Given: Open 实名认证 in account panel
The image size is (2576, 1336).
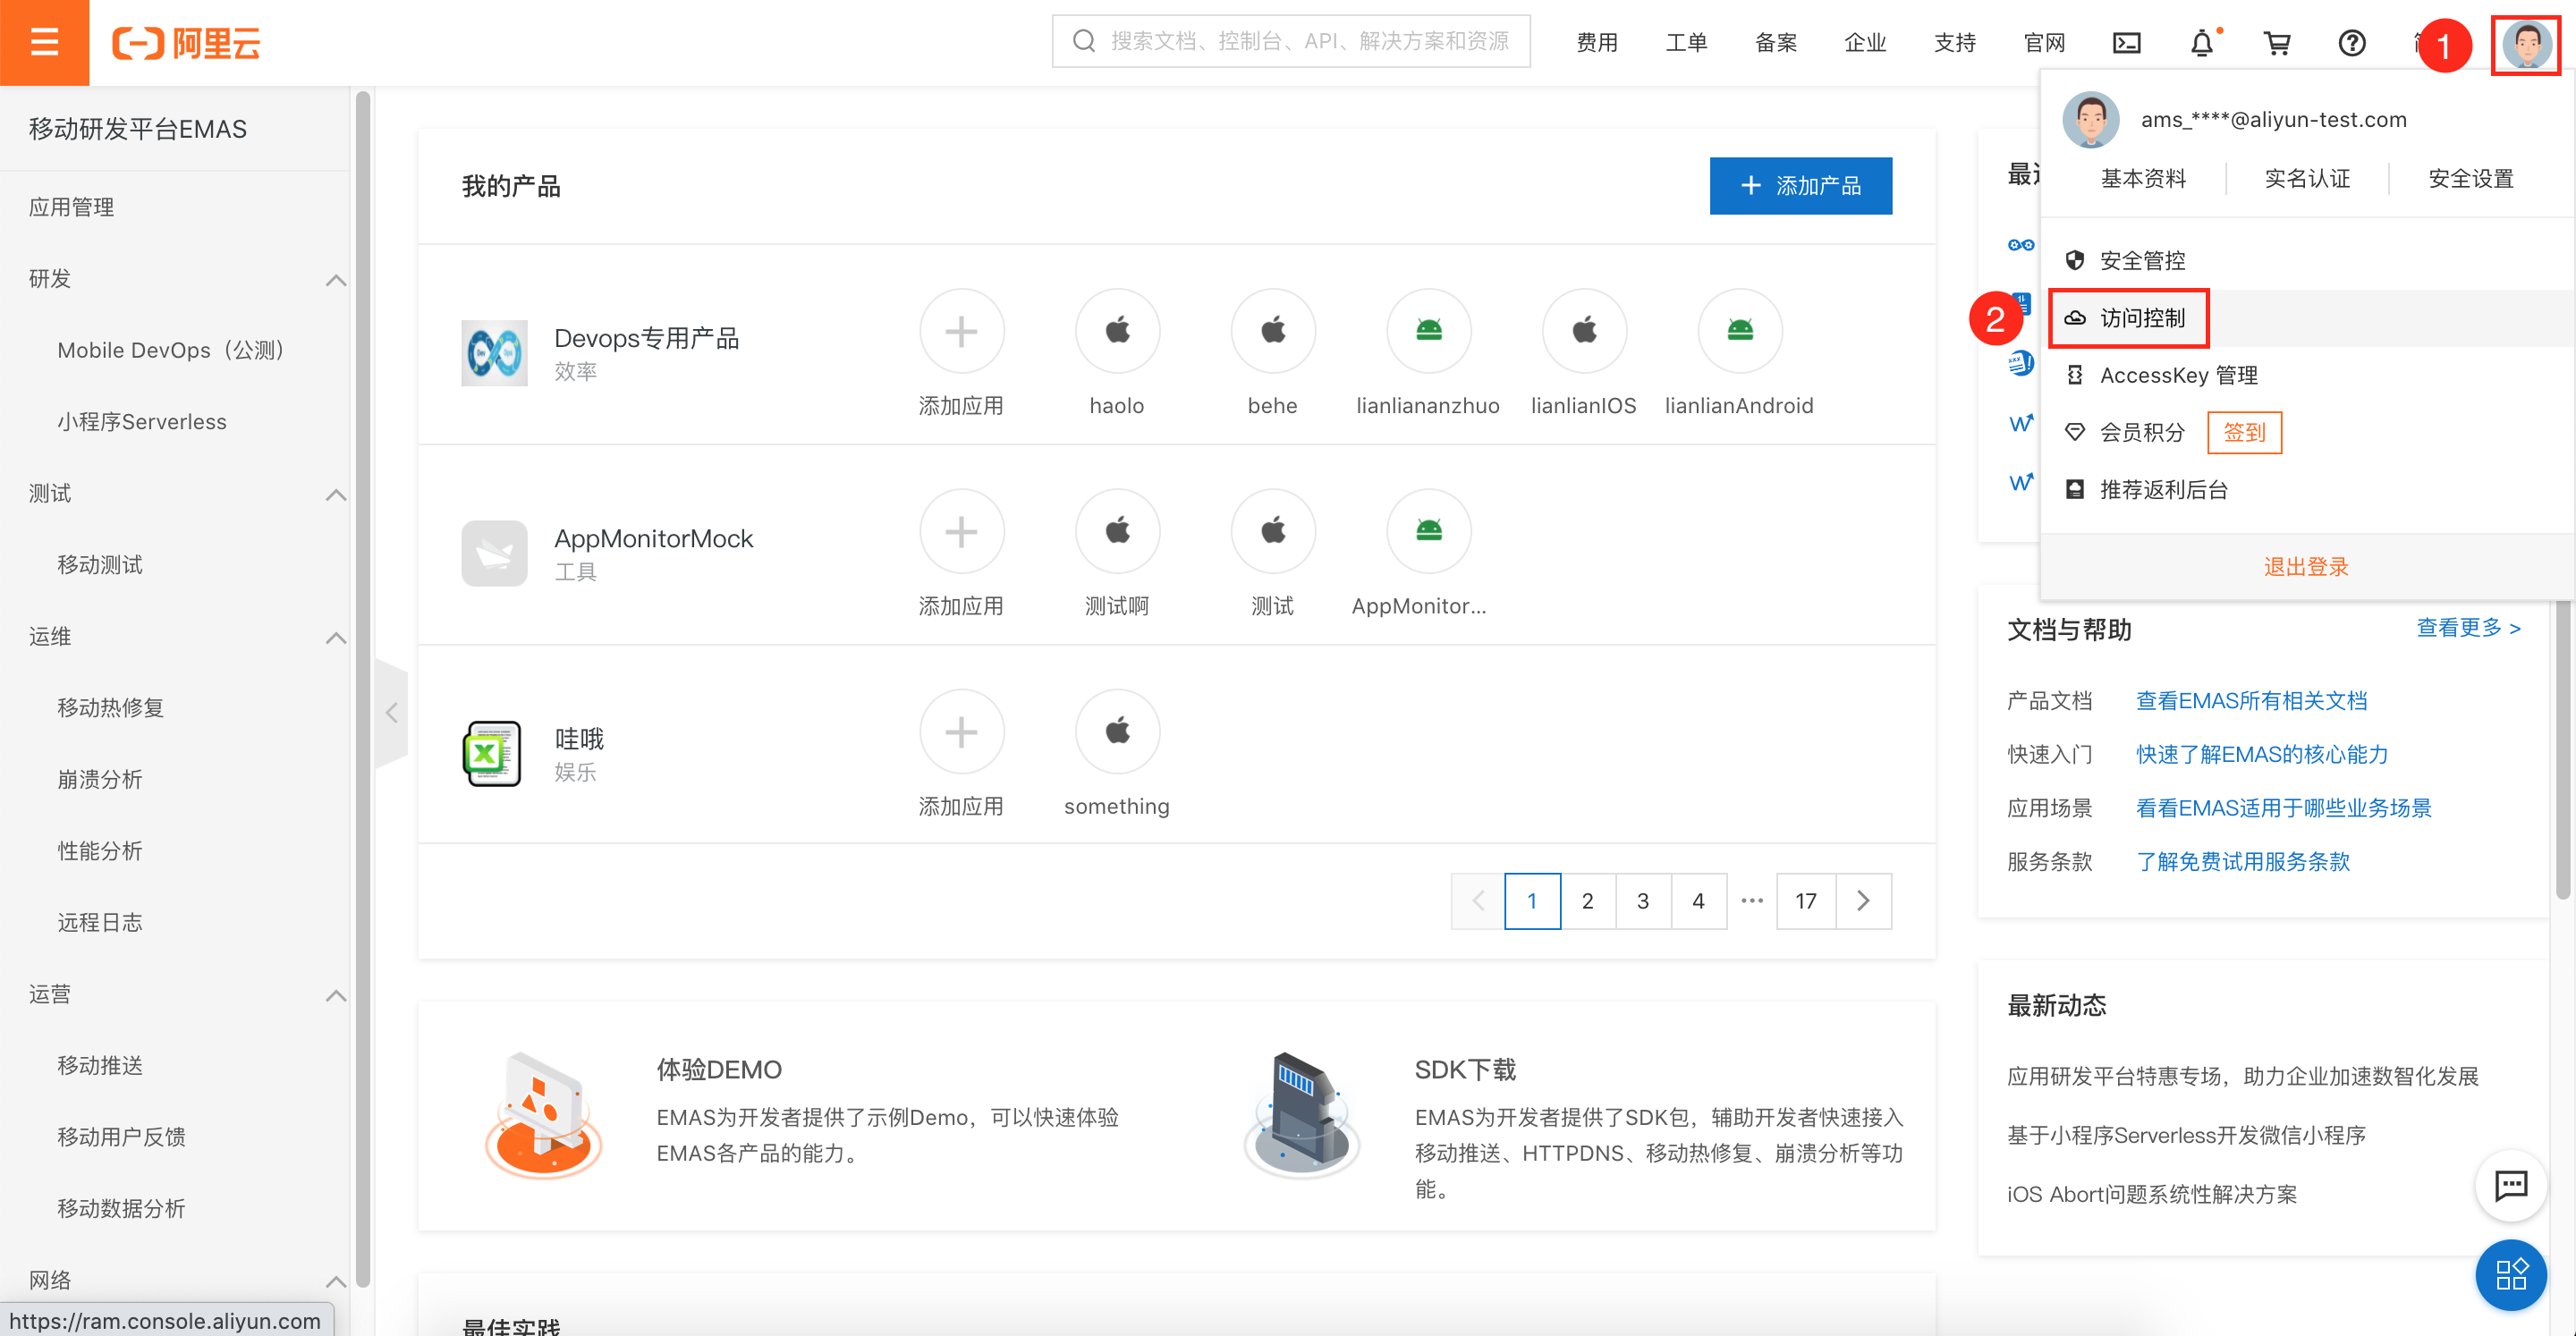Looking at the screenshot, I should click(x=2307, y=179).
